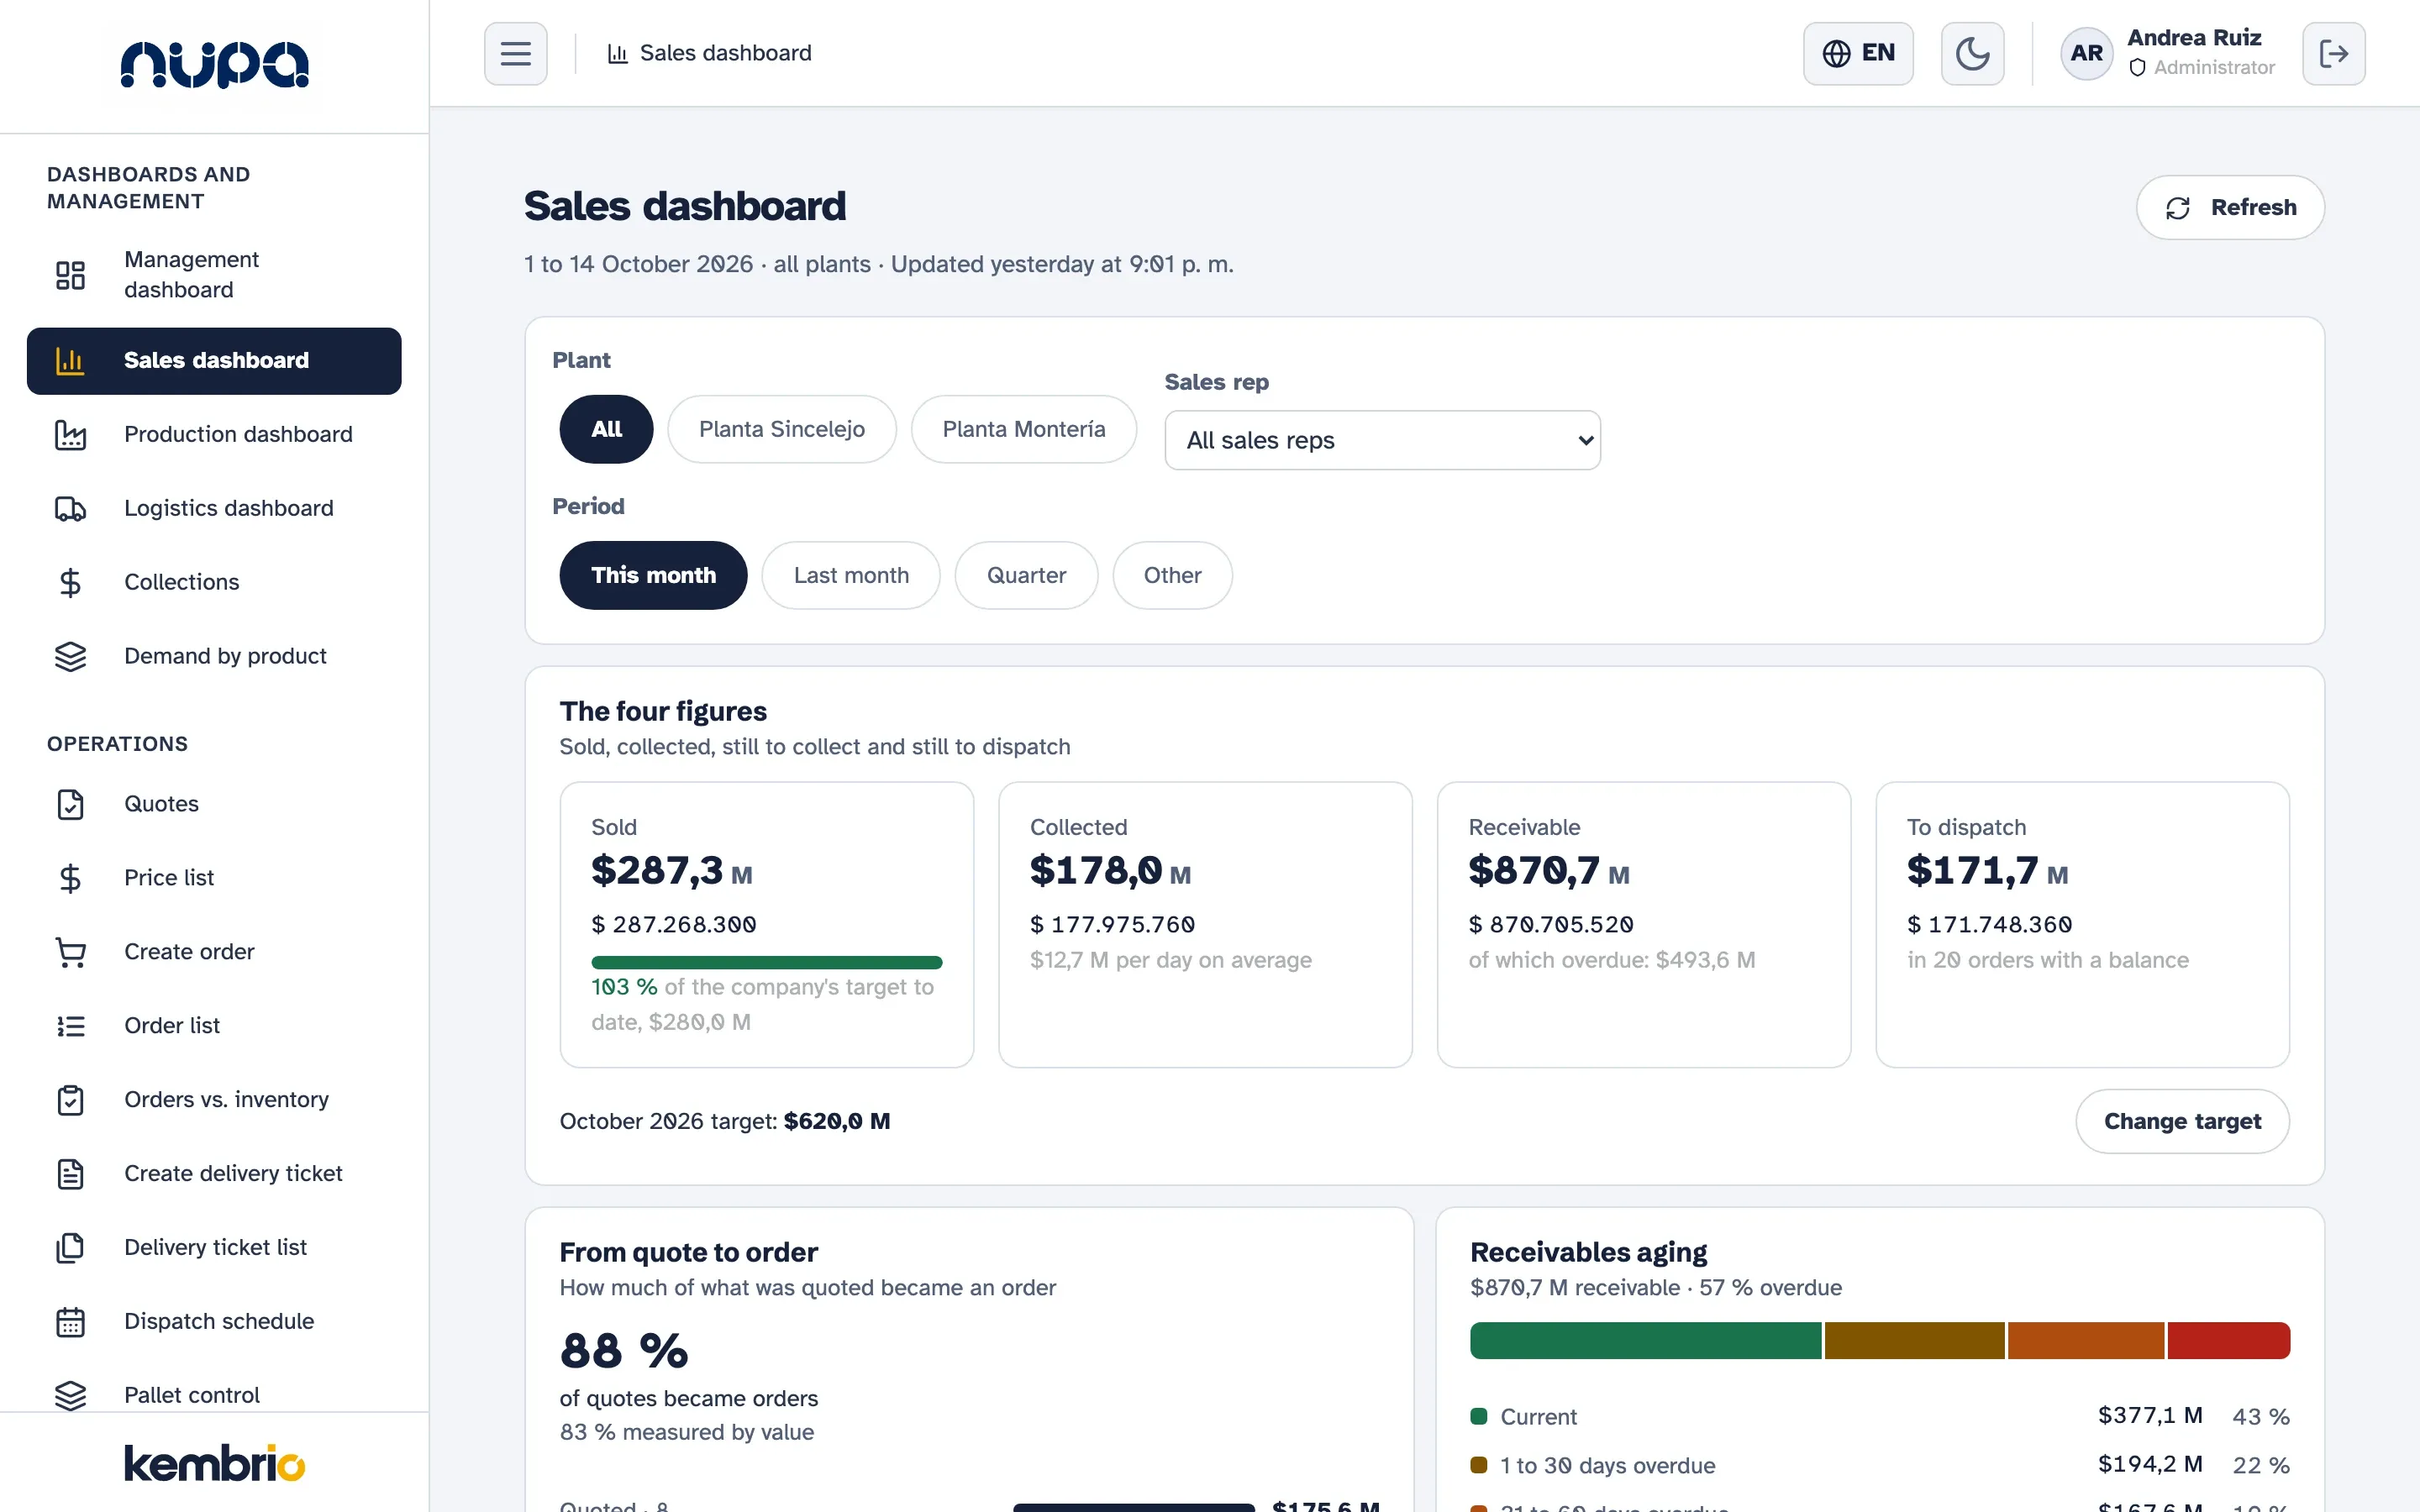Click the AR user avatar
The height and width of the screenshot is (1512, 2420).
coord(2086,53)
